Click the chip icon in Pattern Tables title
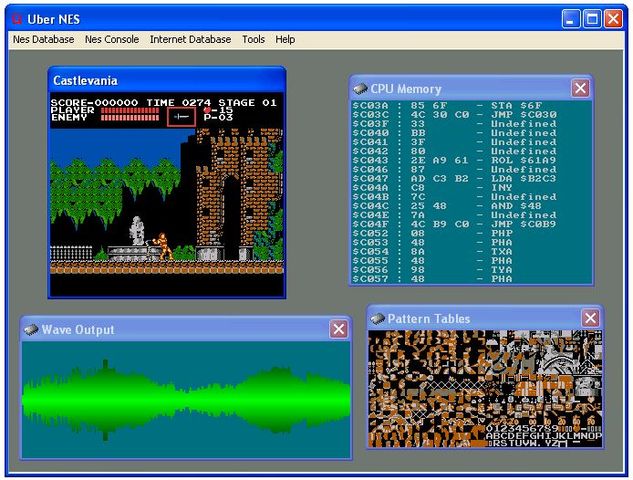This screenshot has height=480, width=633. tap(377, 319)
